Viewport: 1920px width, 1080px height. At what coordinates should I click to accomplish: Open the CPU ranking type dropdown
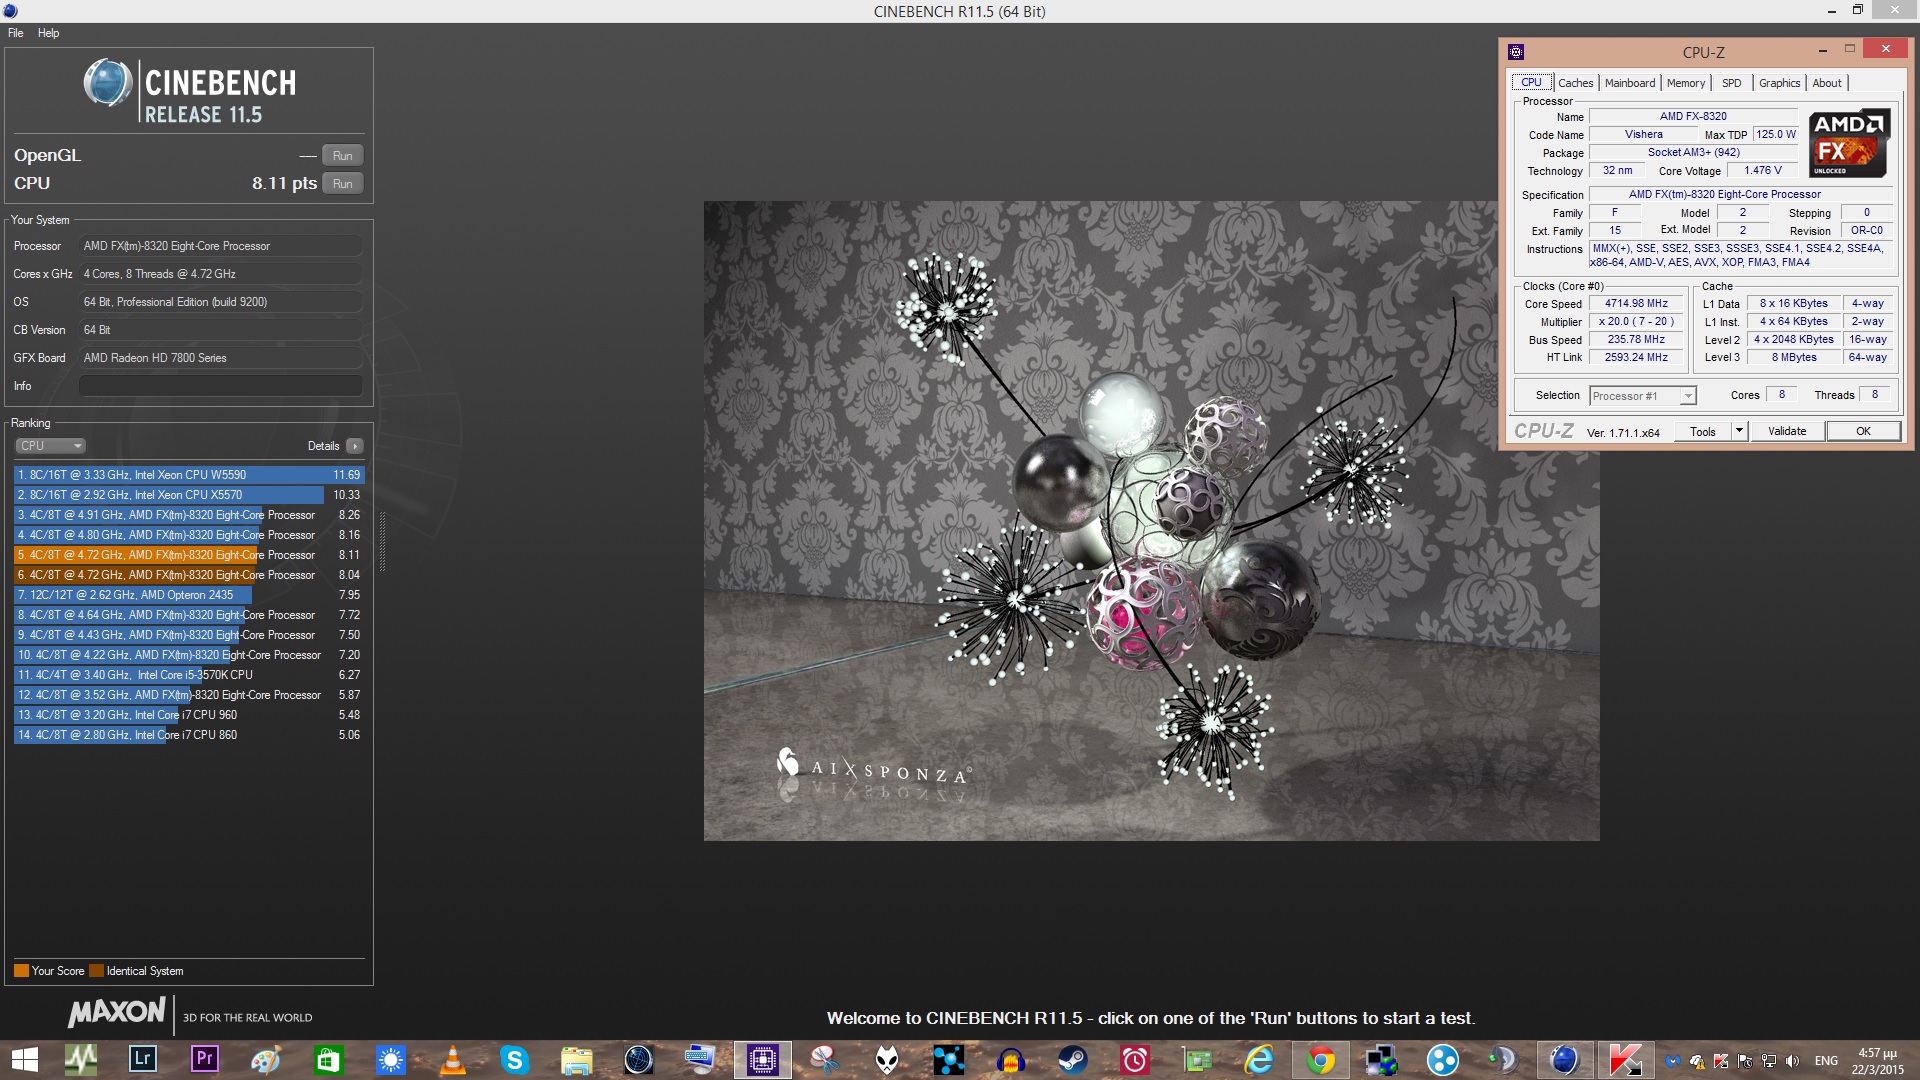50,446
